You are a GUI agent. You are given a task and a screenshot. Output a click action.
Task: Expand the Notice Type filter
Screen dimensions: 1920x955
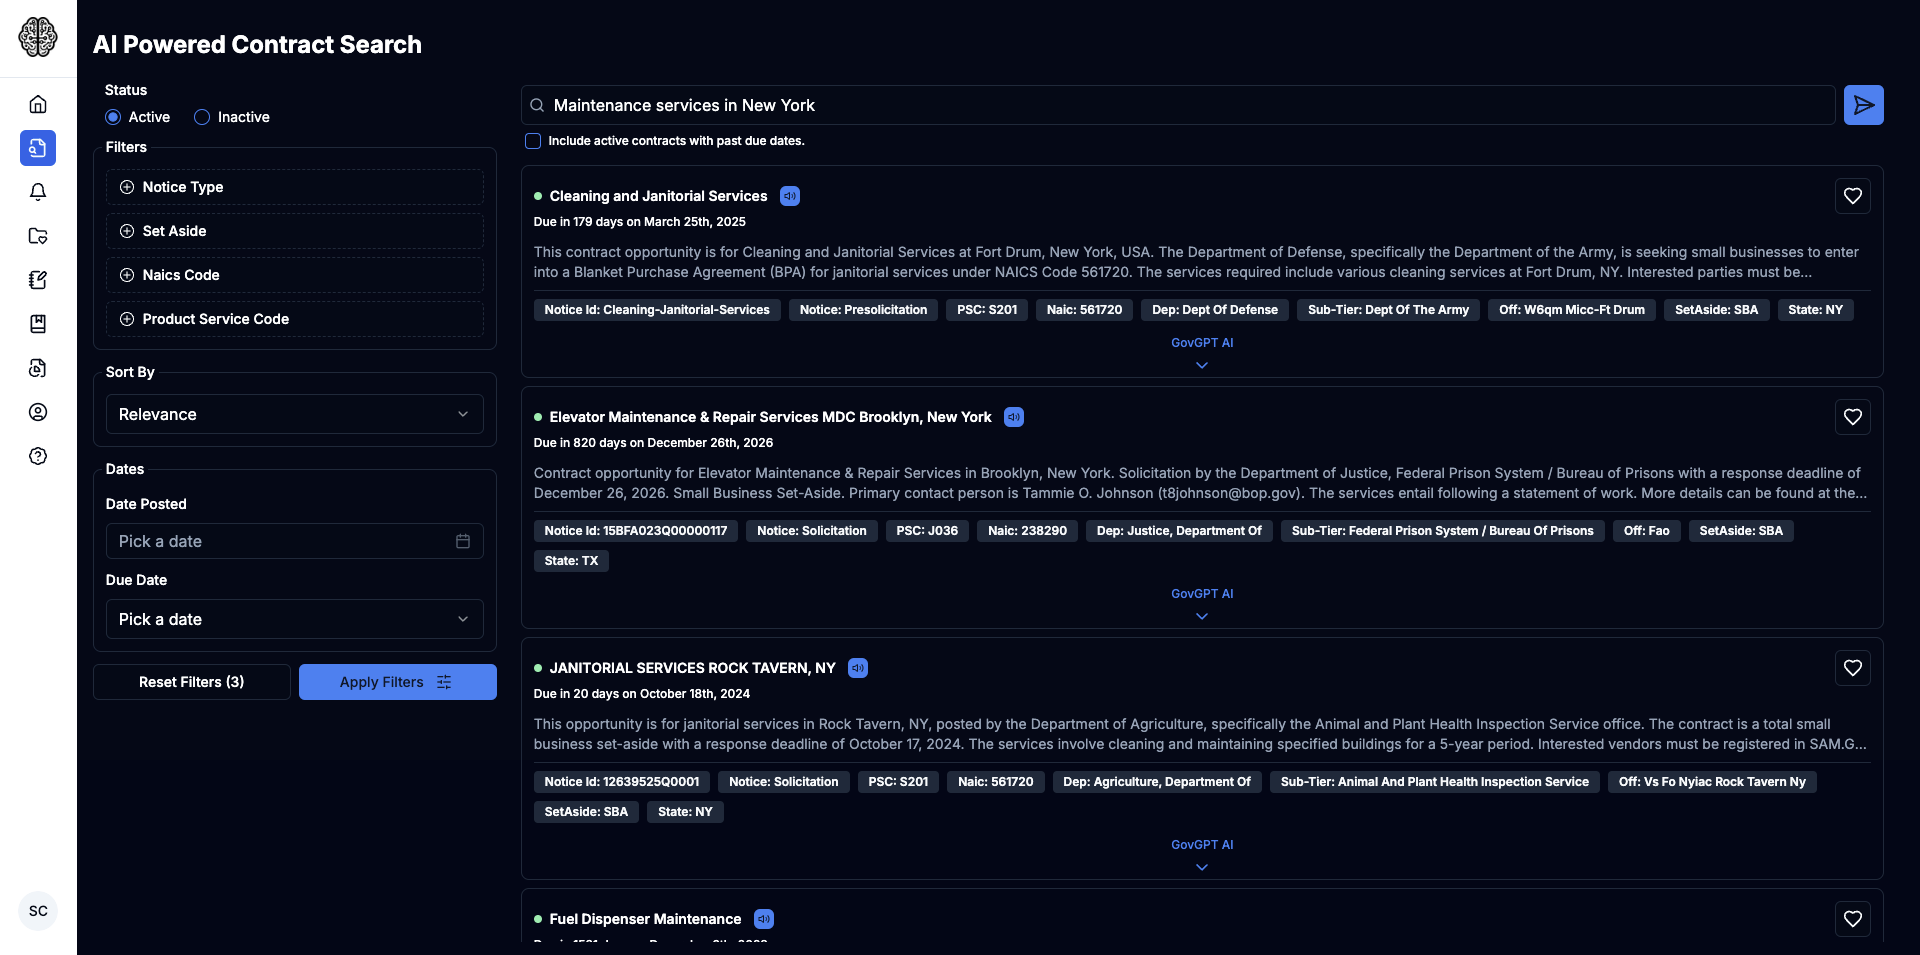295,187
